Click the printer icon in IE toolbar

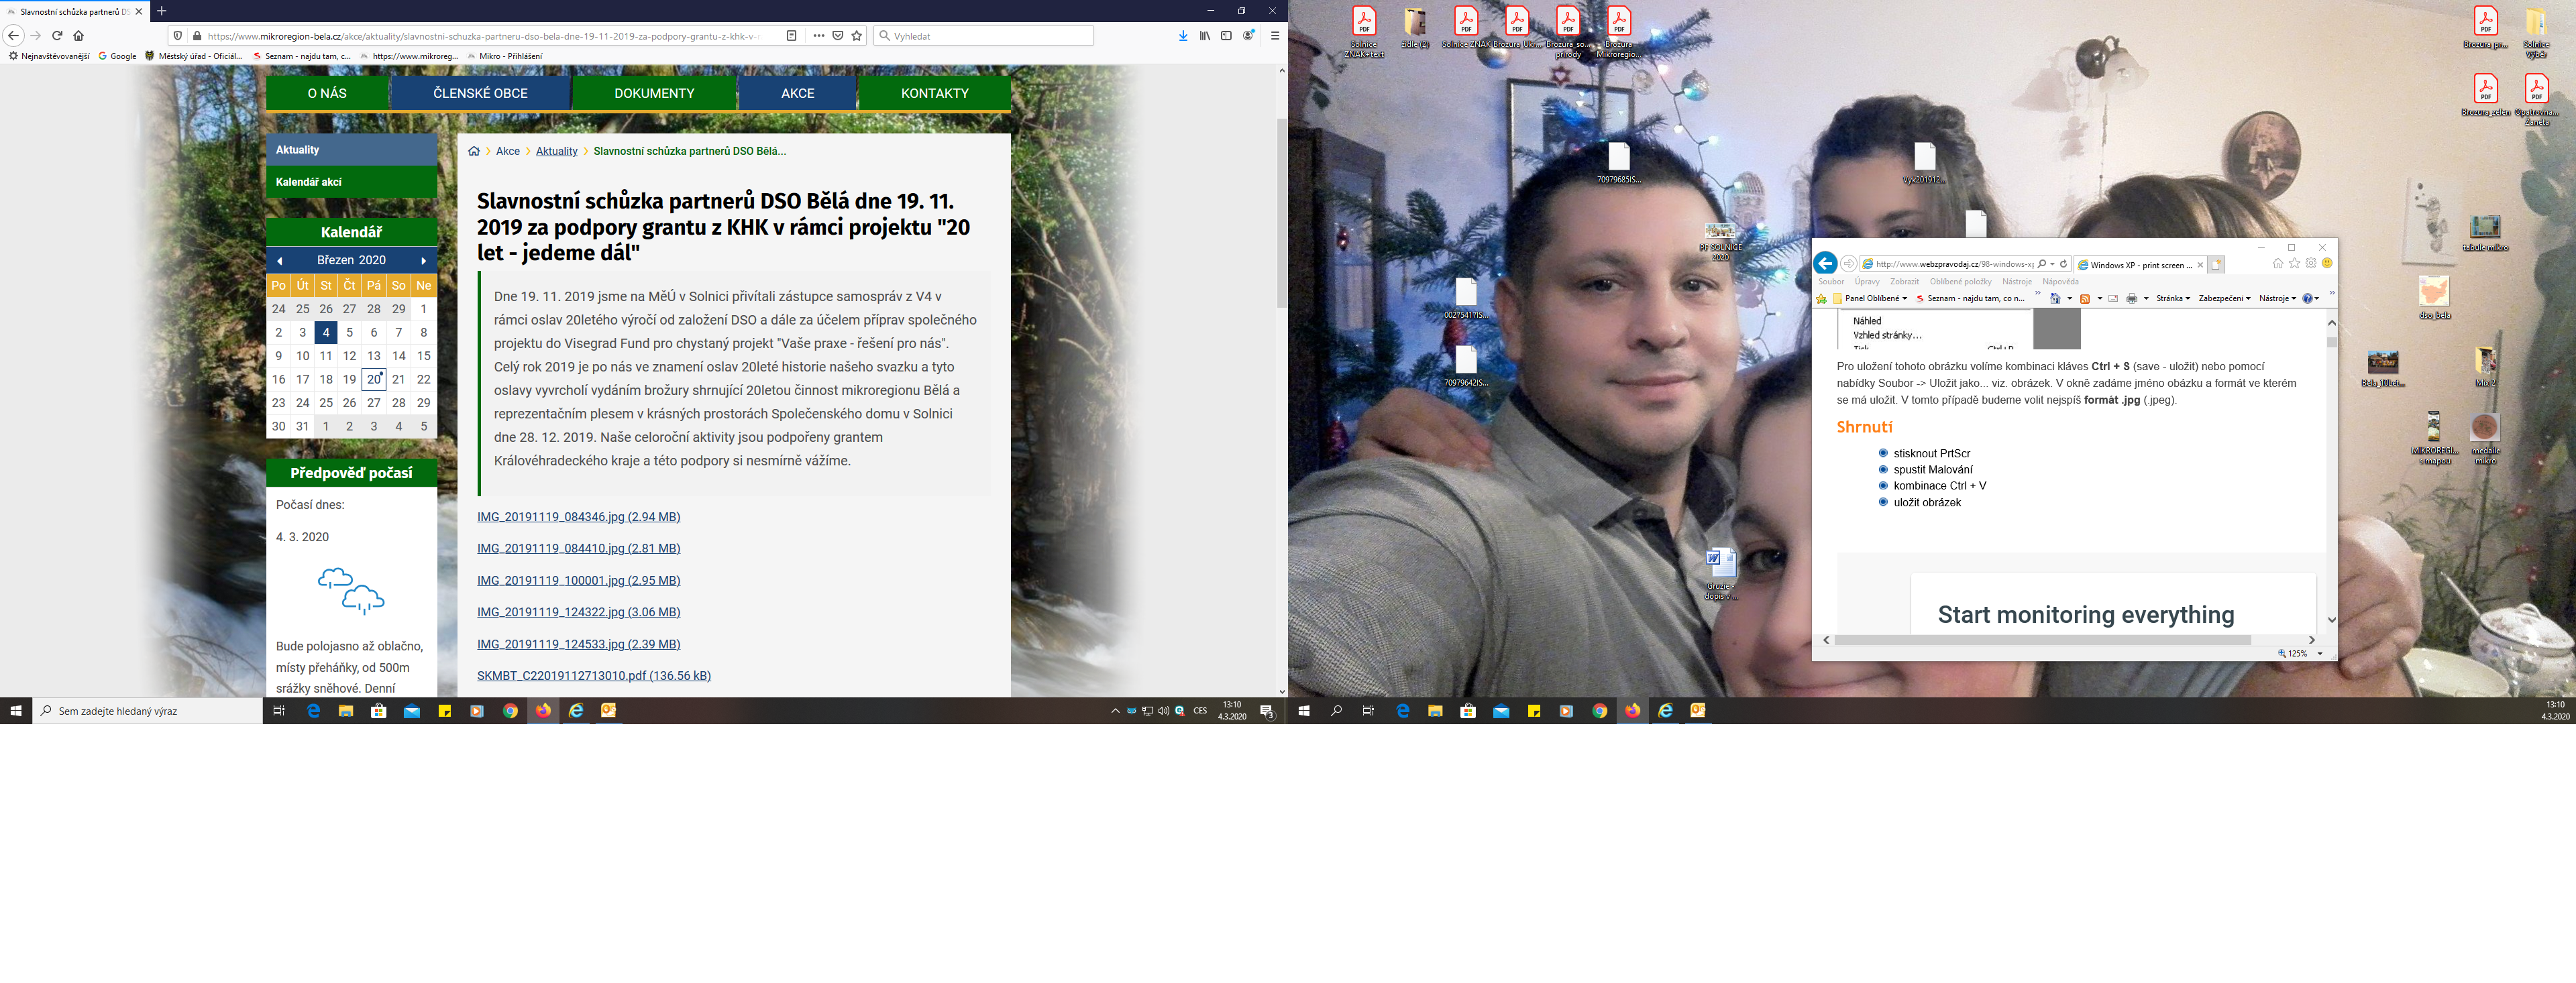tap(2131, 299)
